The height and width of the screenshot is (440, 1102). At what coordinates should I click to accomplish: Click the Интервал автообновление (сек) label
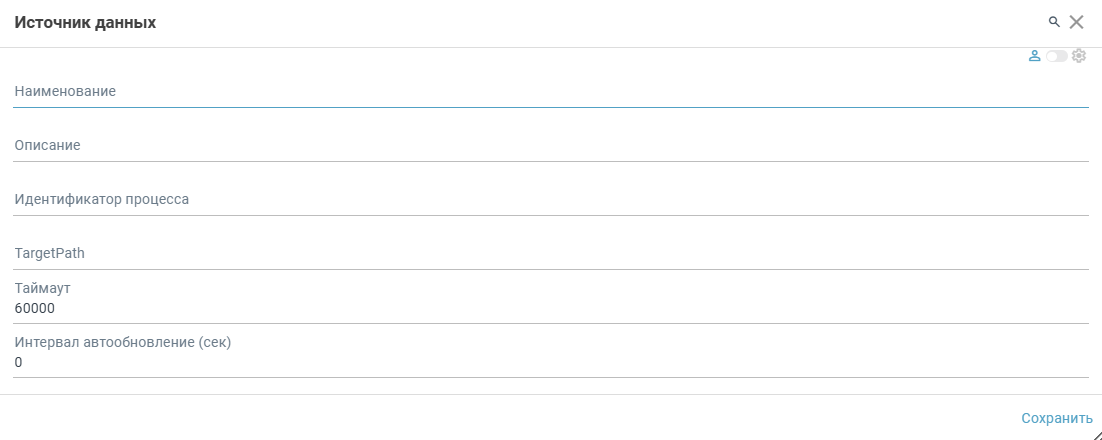[123, 343]
